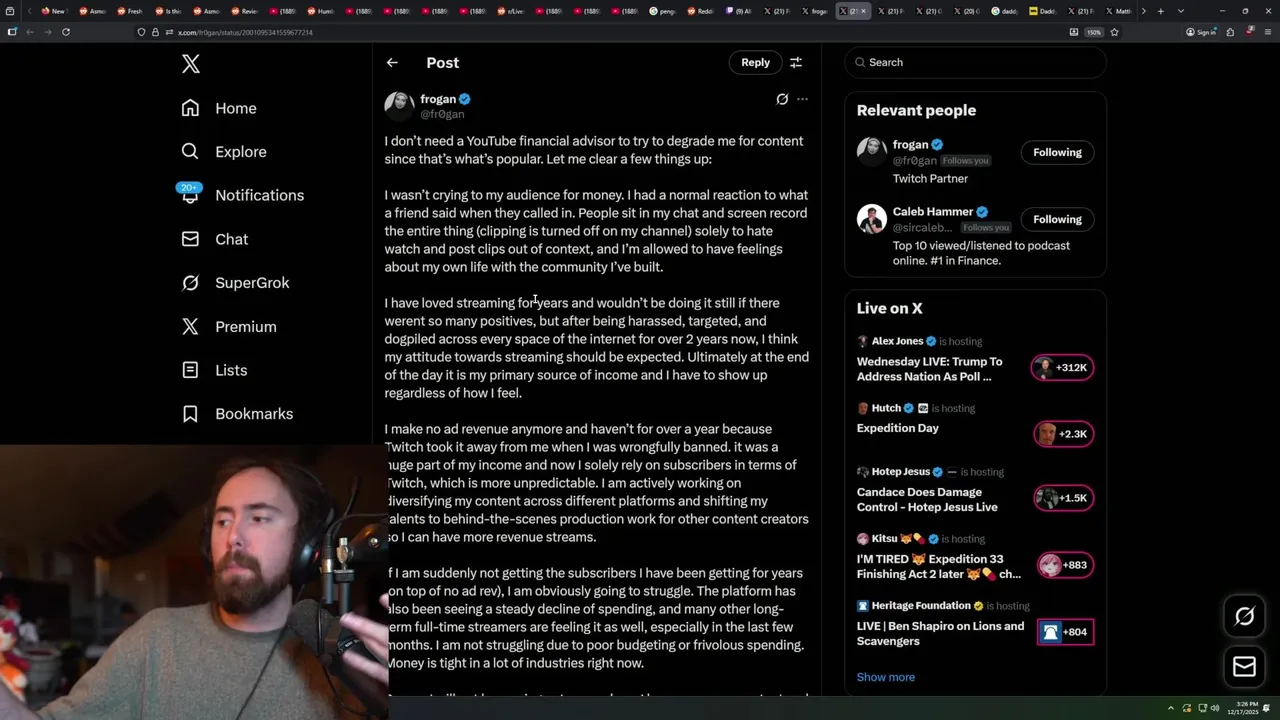Image resolution: width=1280 pixels, height=720 pixels.
Task: Switch to the frogan browser tab
Action: (816, 11)
